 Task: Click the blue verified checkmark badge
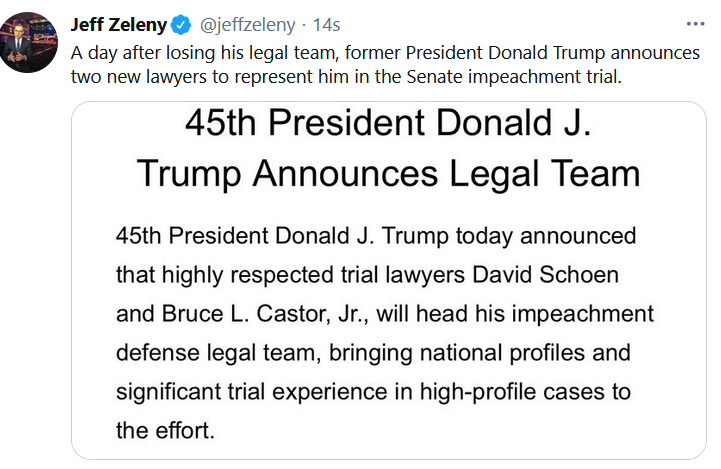click(x=181, y=25)
